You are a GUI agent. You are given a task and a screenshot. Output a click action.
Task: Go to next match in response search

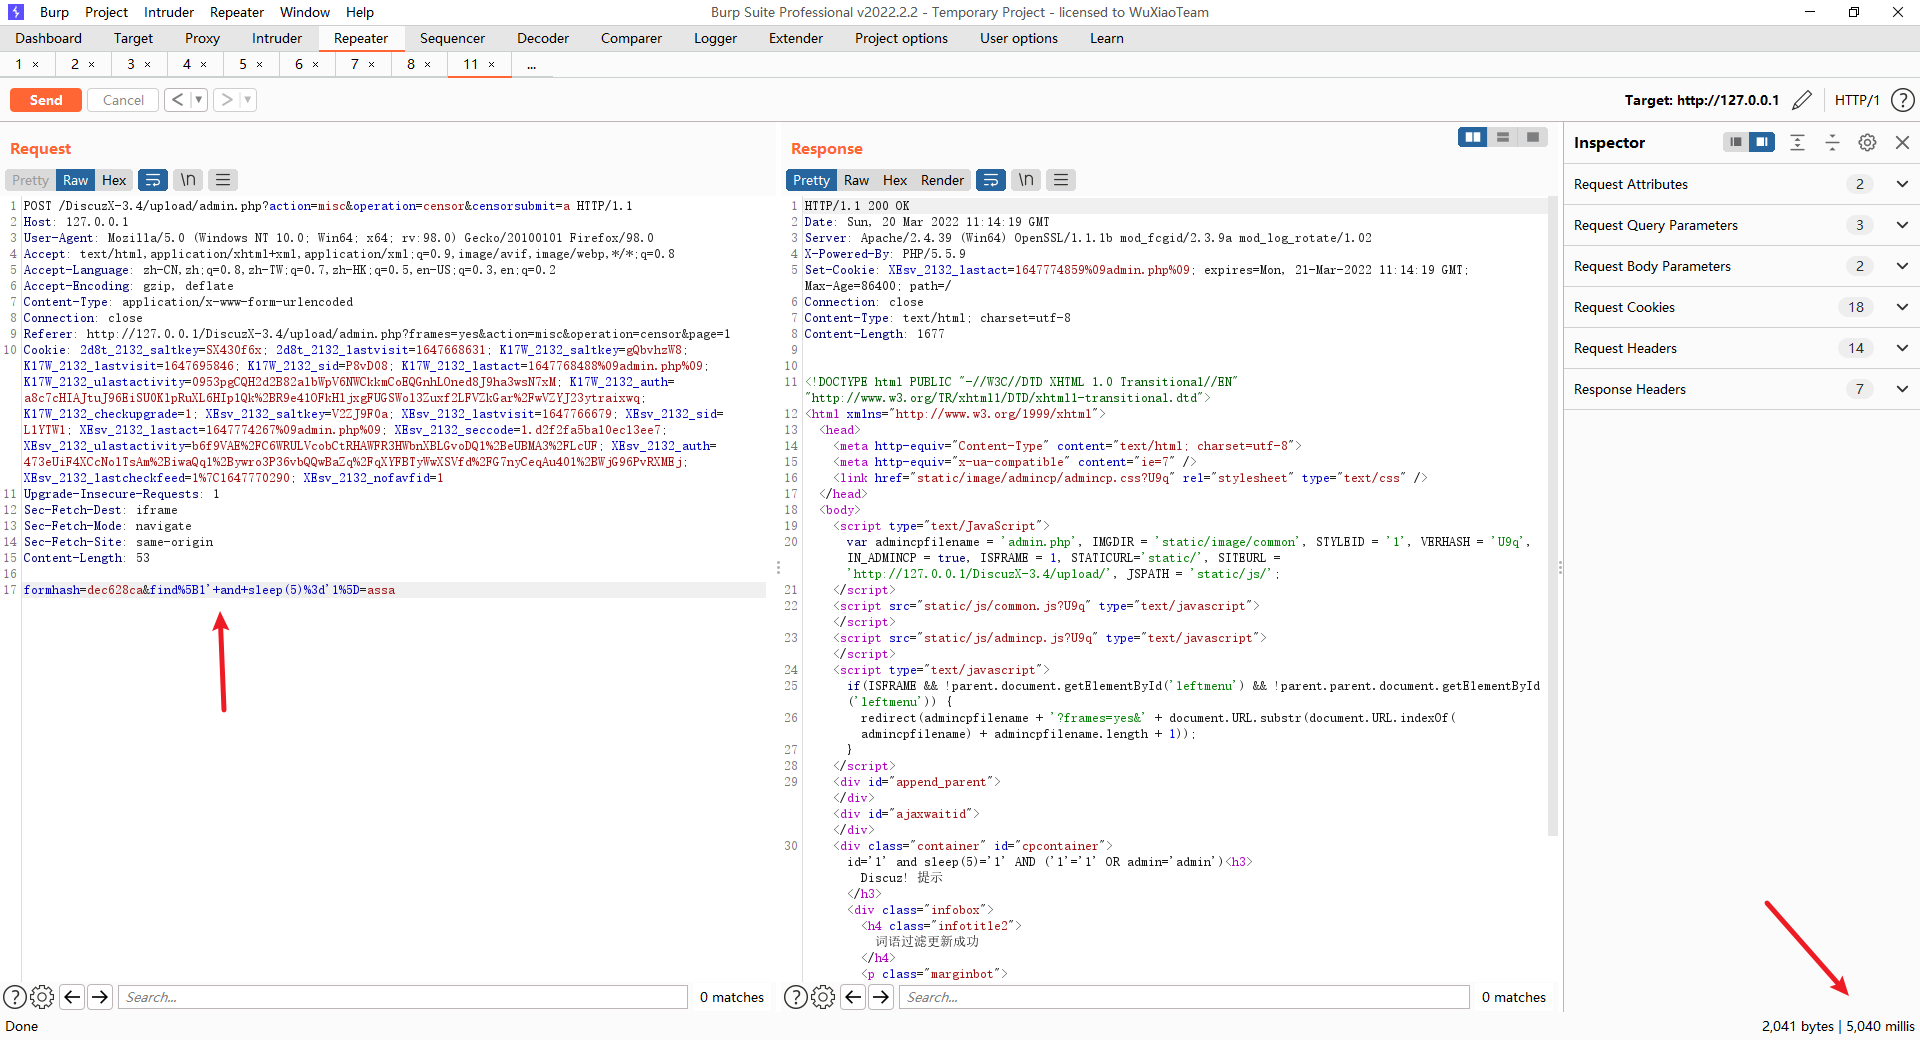click(881, 997)
